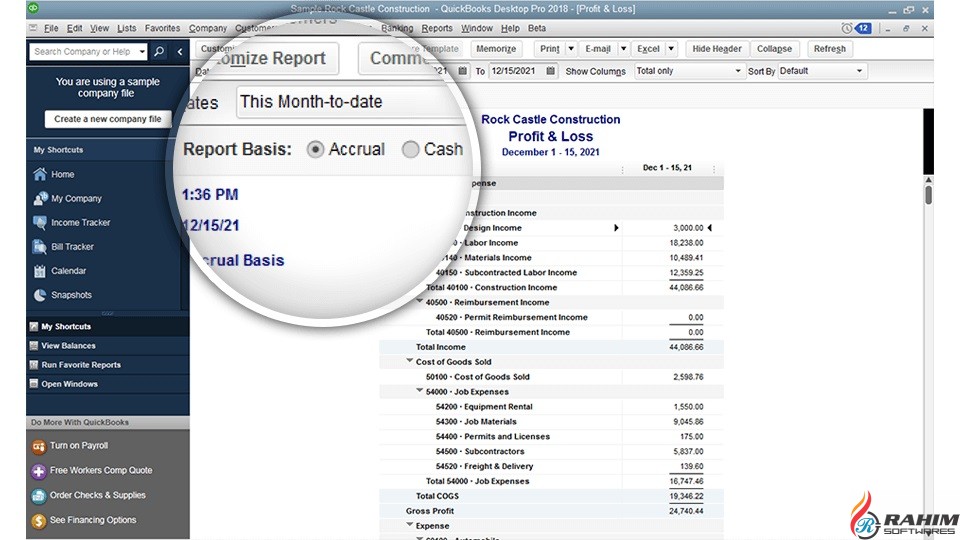Image resolution: width=960 pixels, height=540 pixels.
Task: Open the Reports menu
Action: pyautogui.click(x=437, y=29)
